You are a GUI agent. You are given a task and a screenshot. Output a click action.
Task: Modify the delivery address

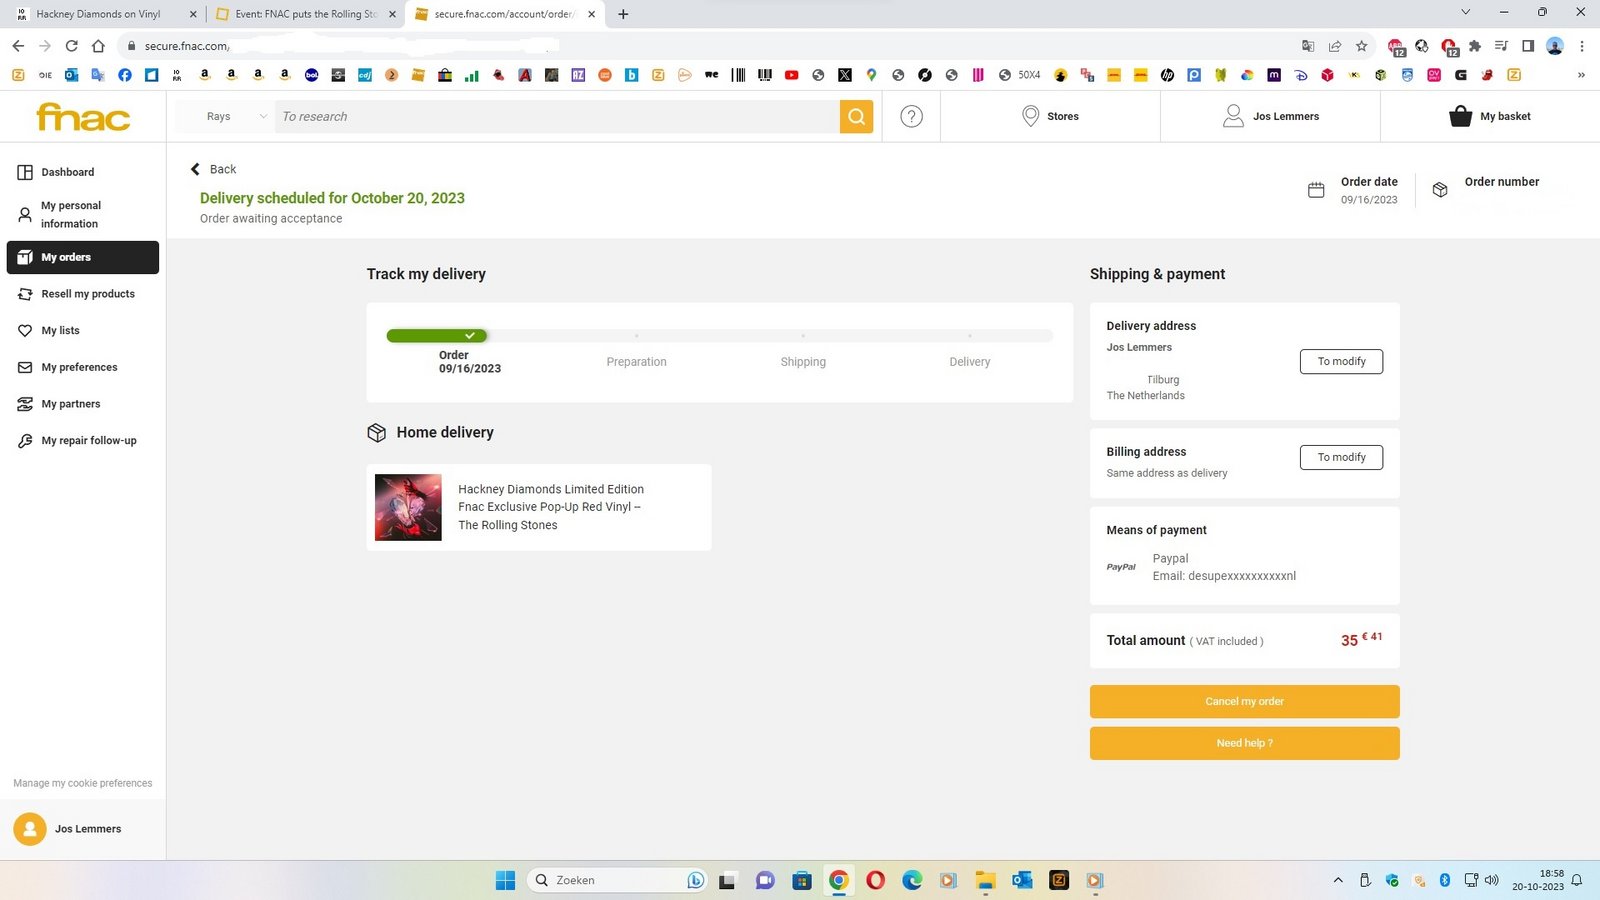pos(1341,361)
